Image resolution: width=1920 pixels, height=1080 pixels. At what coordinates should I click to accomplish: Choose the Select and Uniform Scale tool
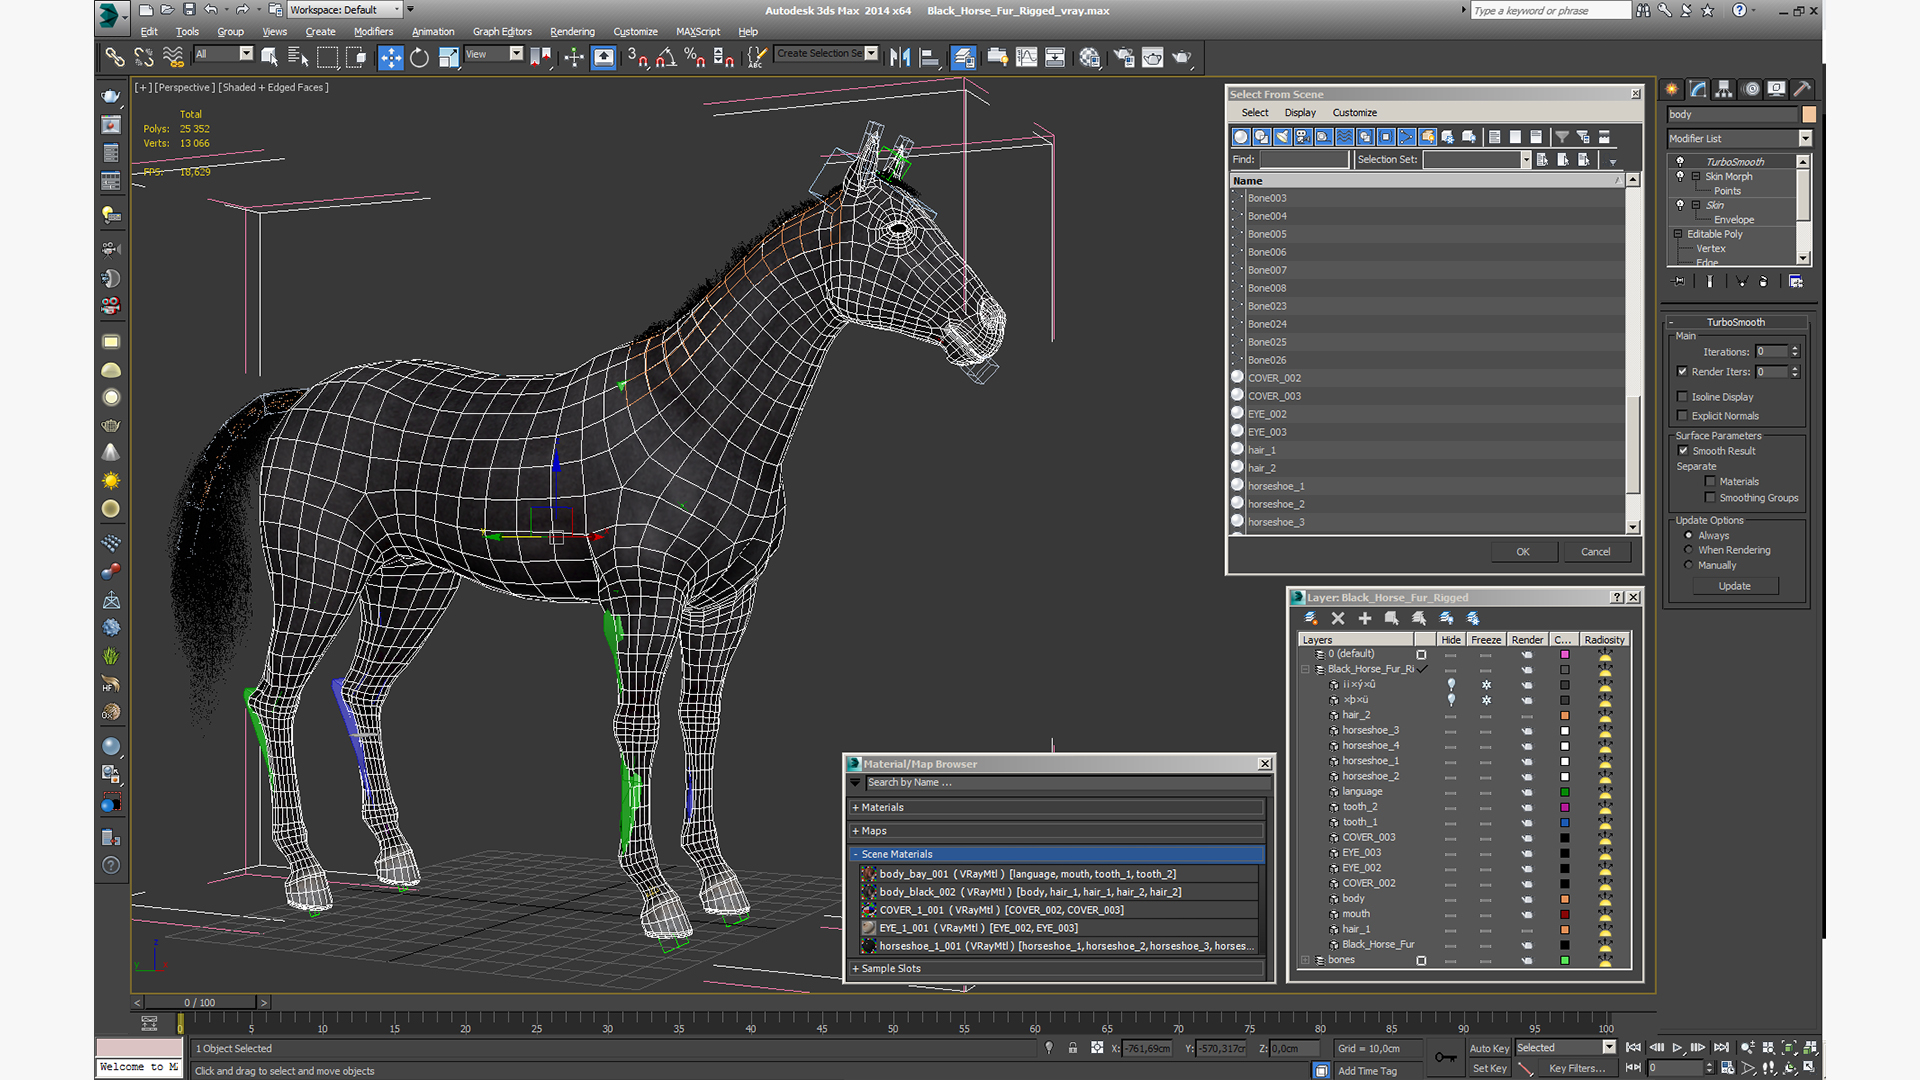[448, 57]
